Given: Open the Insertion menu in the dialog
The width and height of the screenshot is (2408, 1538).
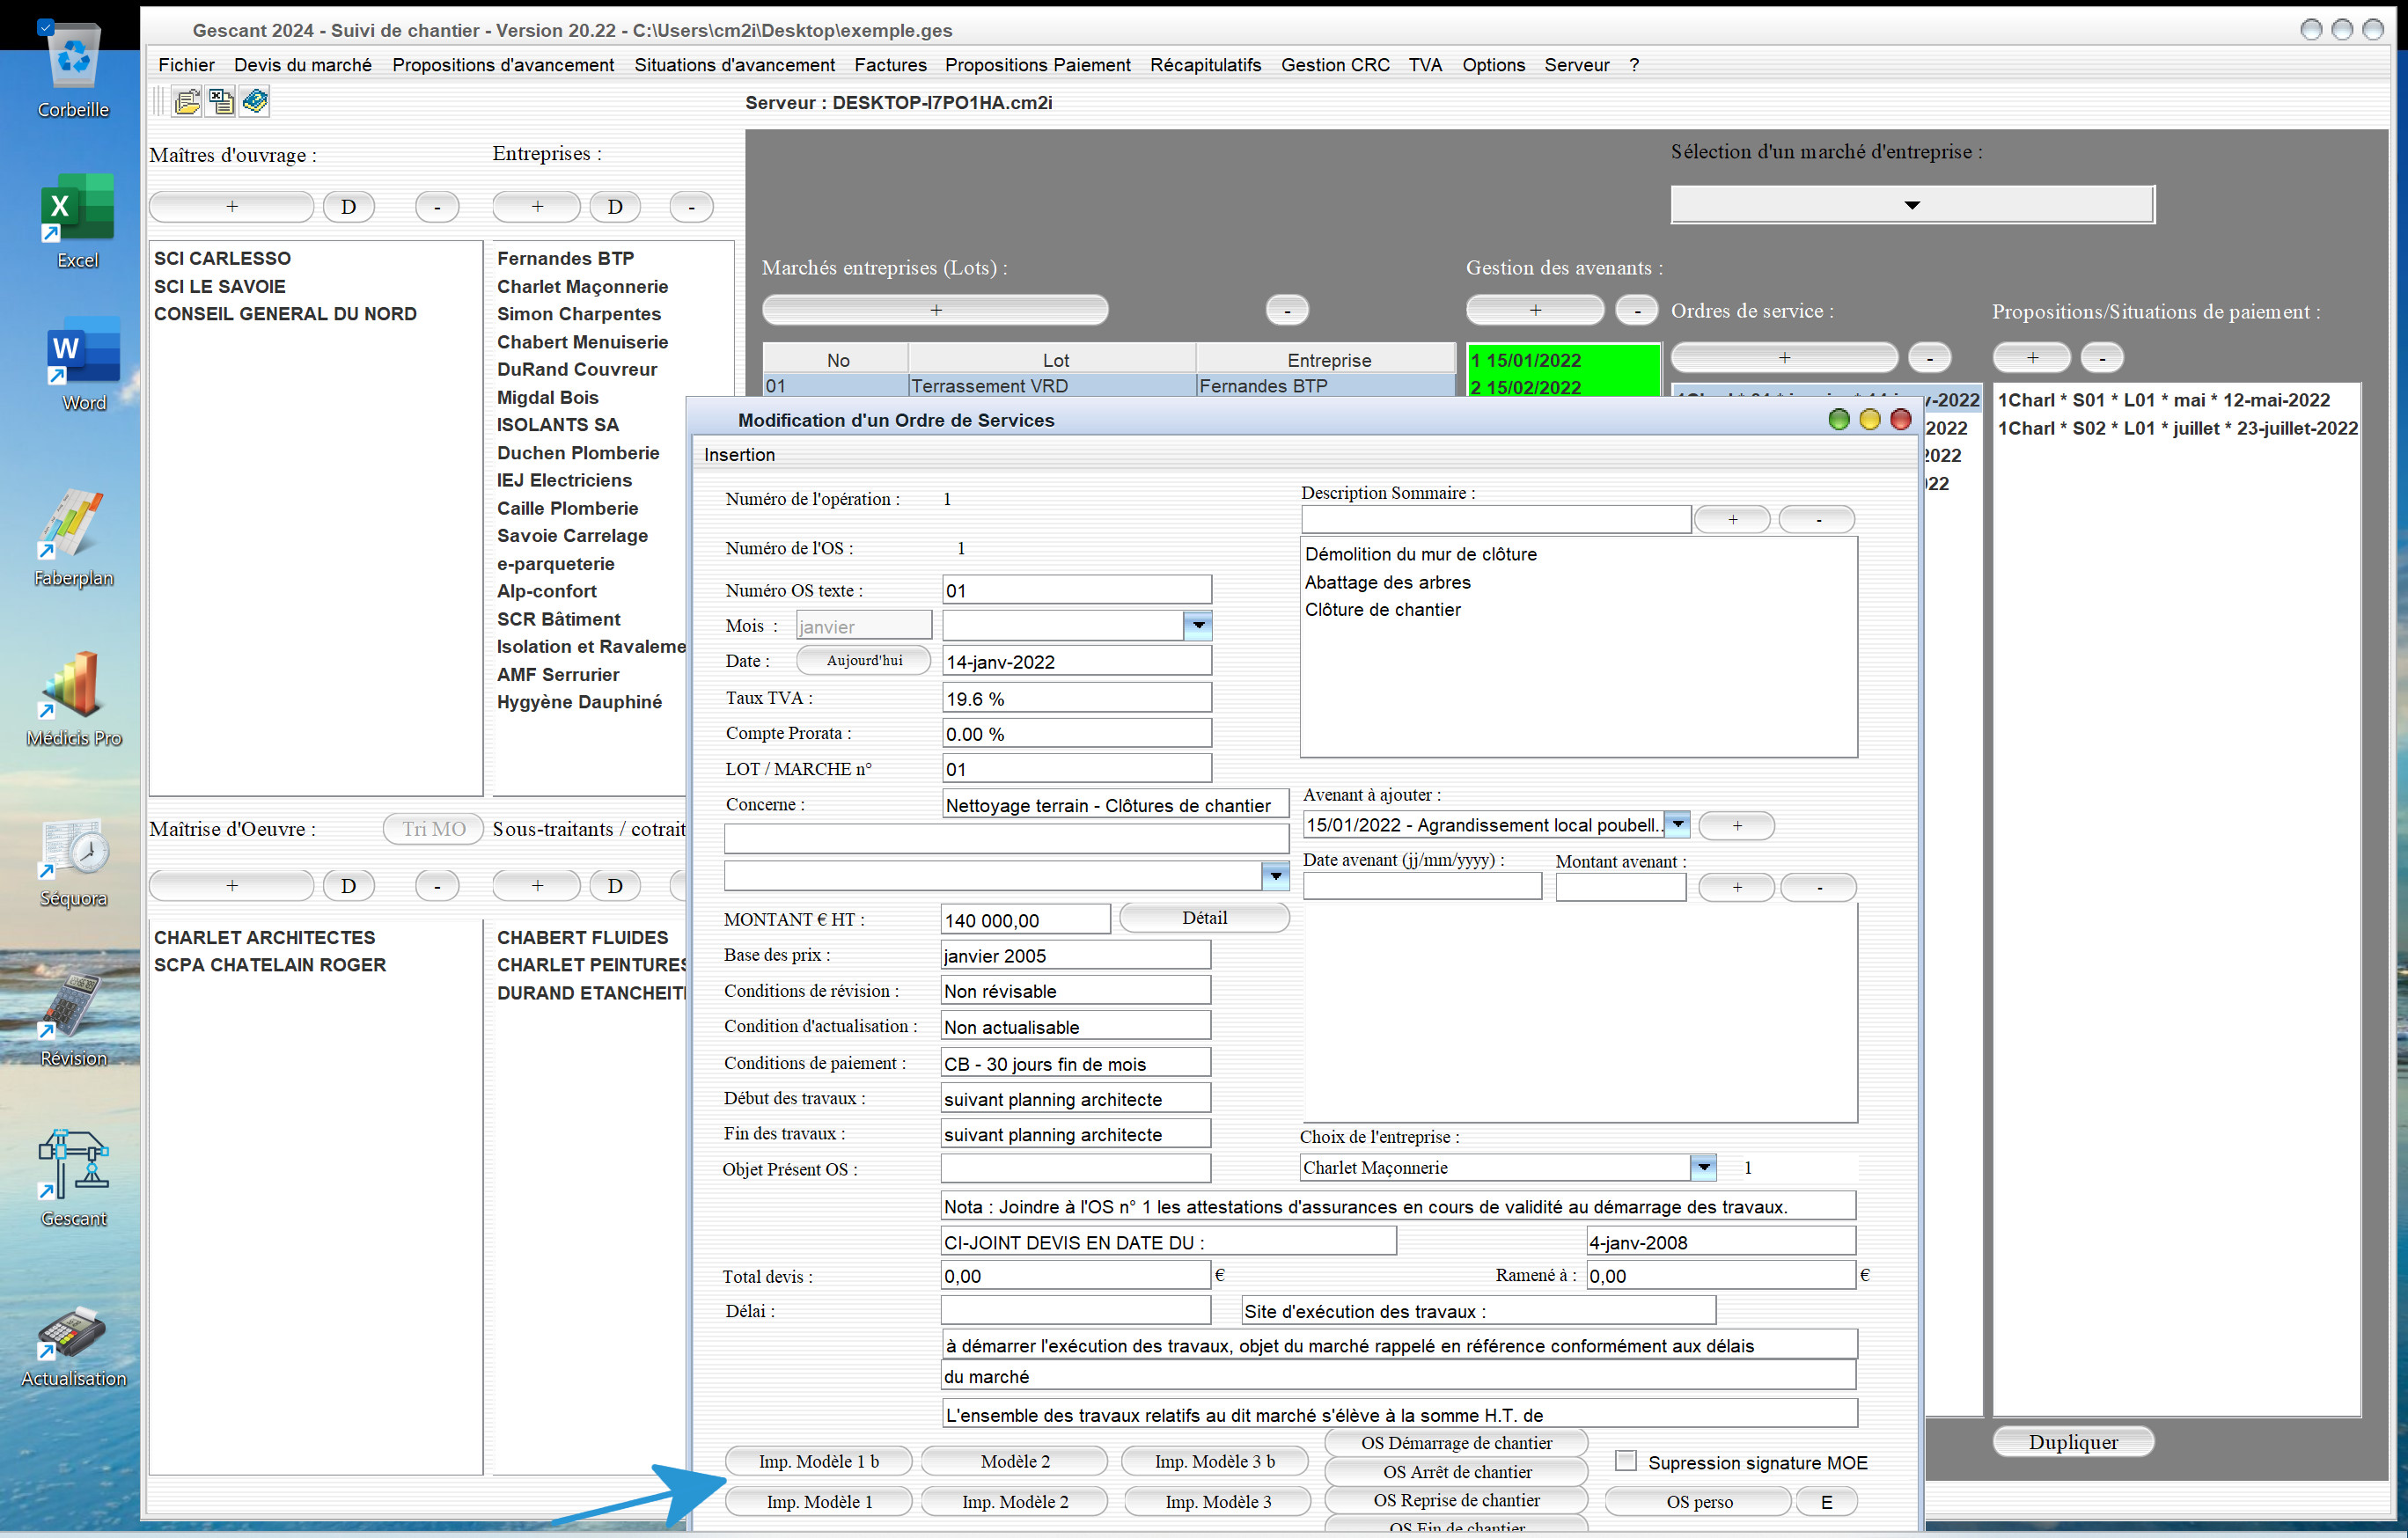Looking at the screenshot, I should 739,455.
